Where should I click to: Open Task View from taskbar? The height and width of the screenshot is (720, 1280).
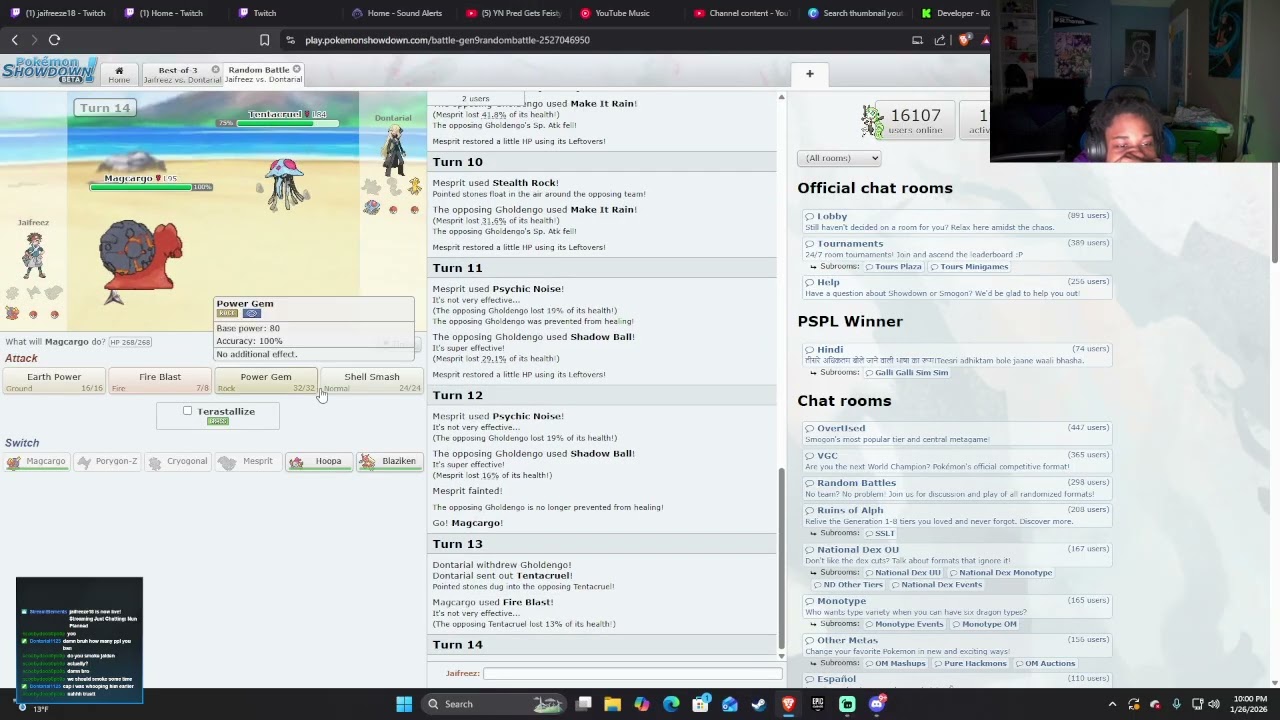tap(584, 704)
